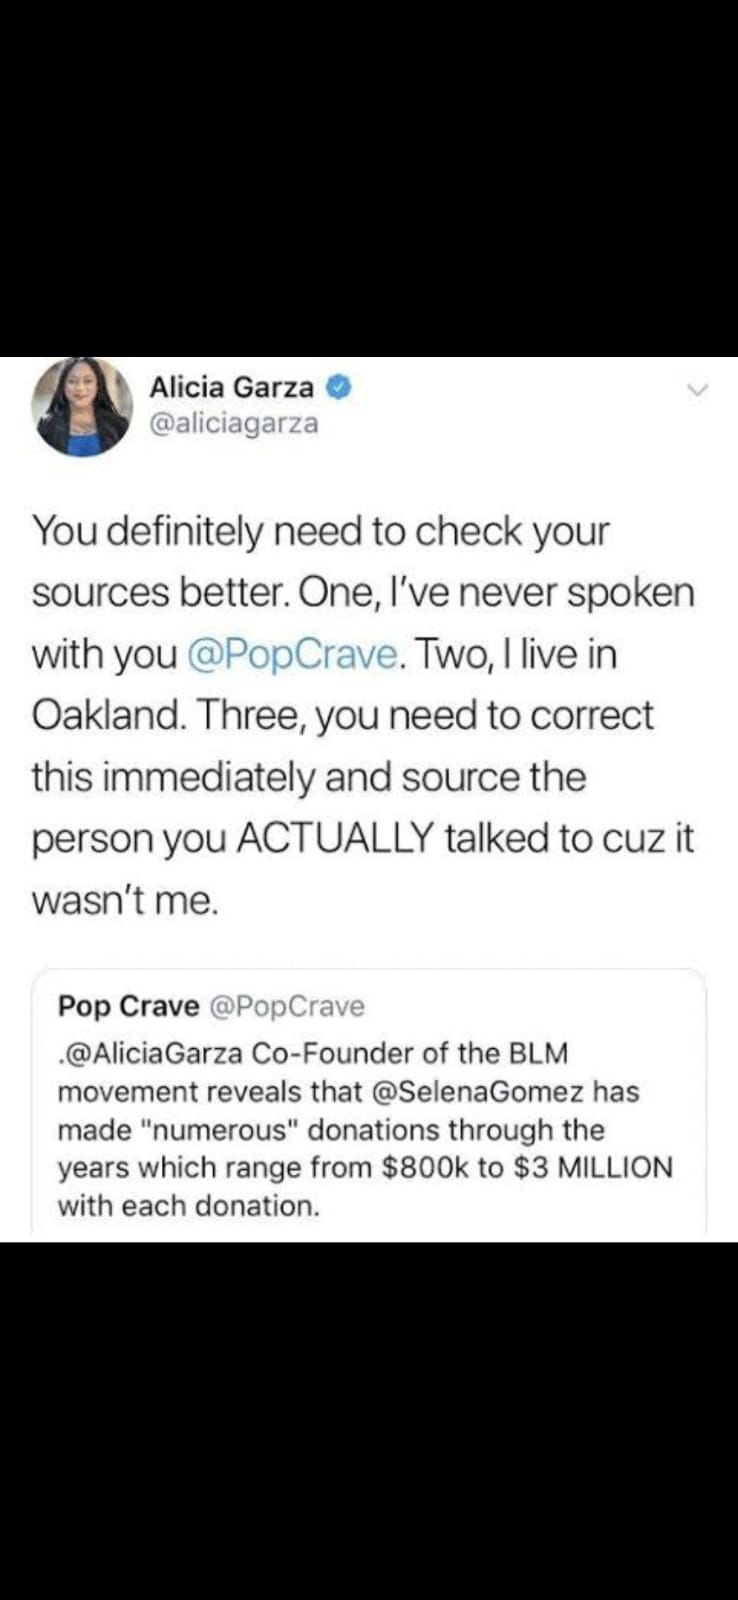The width and height of the screenshot is (738, 1600).
Task: Click the @aliciagarza handle
Action: pos(233,423)
